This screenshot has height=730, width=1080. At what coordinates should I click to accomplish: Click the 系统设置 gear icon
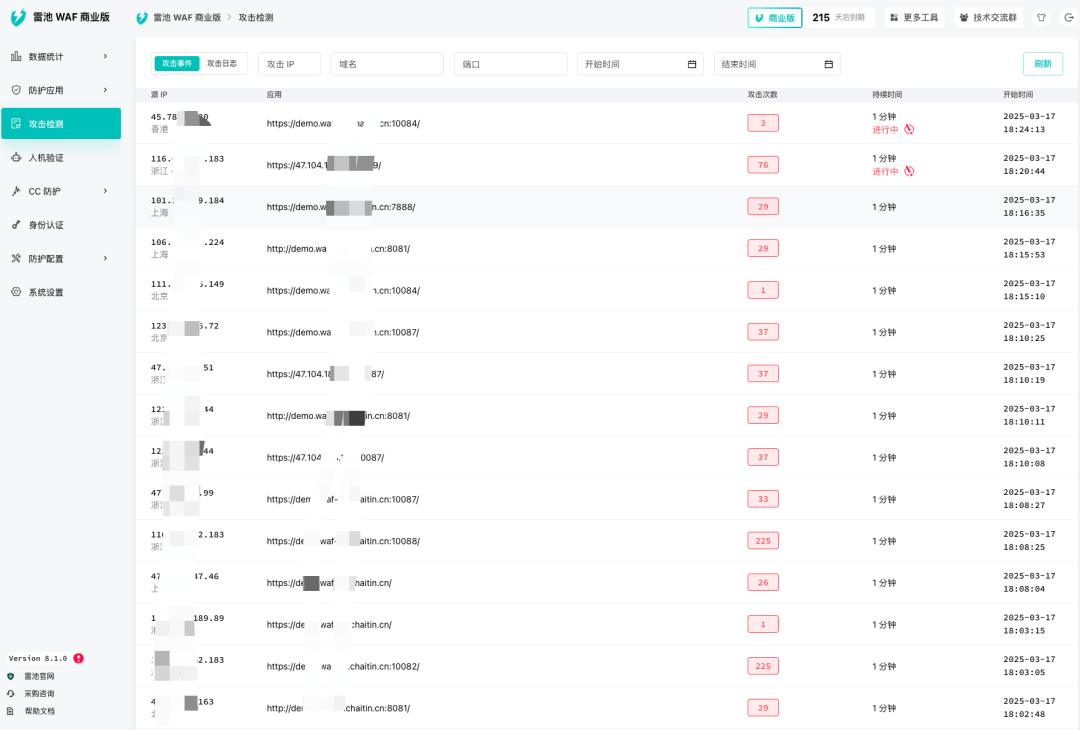click(16, 292)
